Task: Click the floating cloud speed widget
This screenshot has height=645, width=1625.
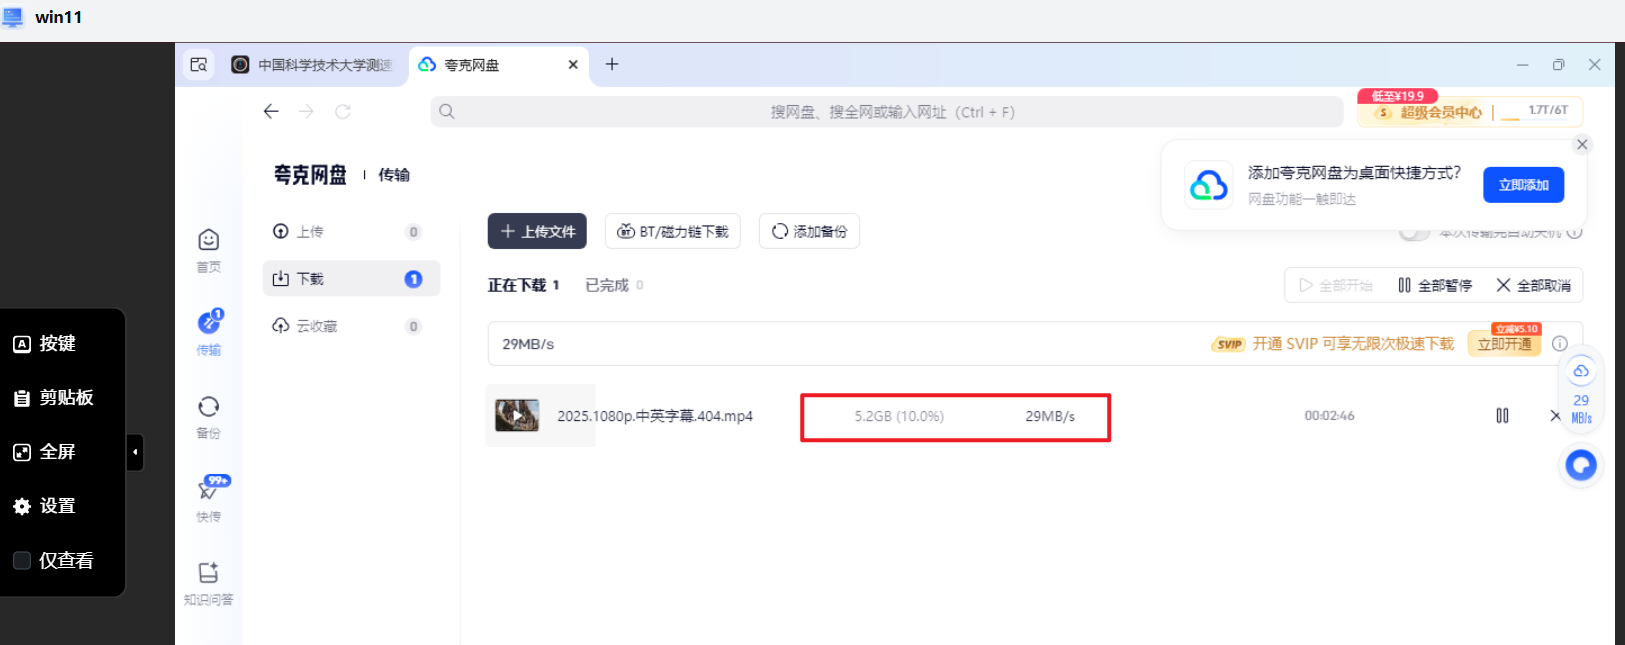Action: pos(1581,391)
